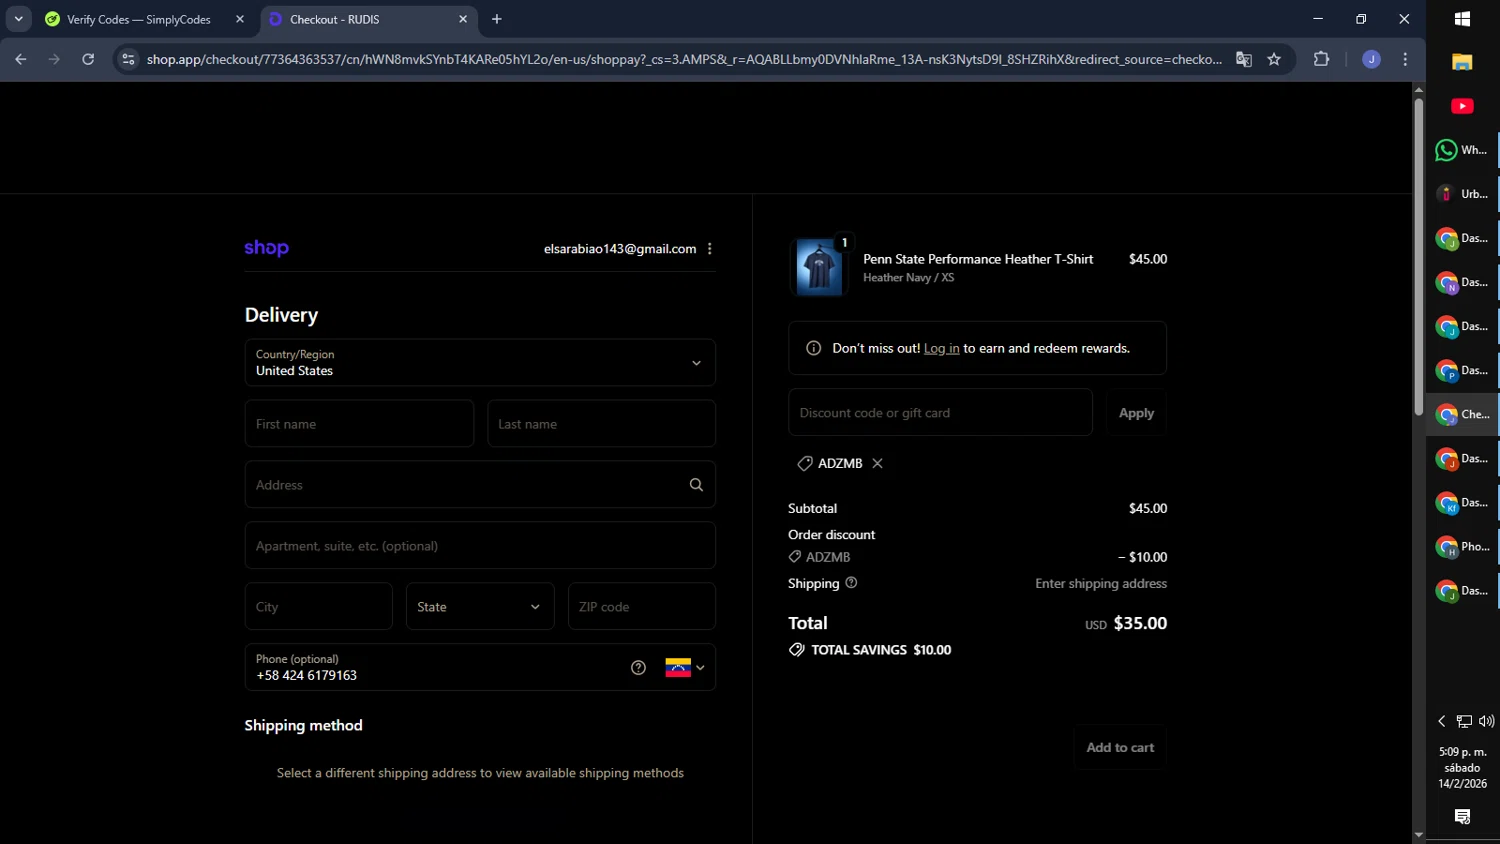Open the browser extensions puzzle icon
Viewport: 1500px width, 844px height.
[1321, 60]
